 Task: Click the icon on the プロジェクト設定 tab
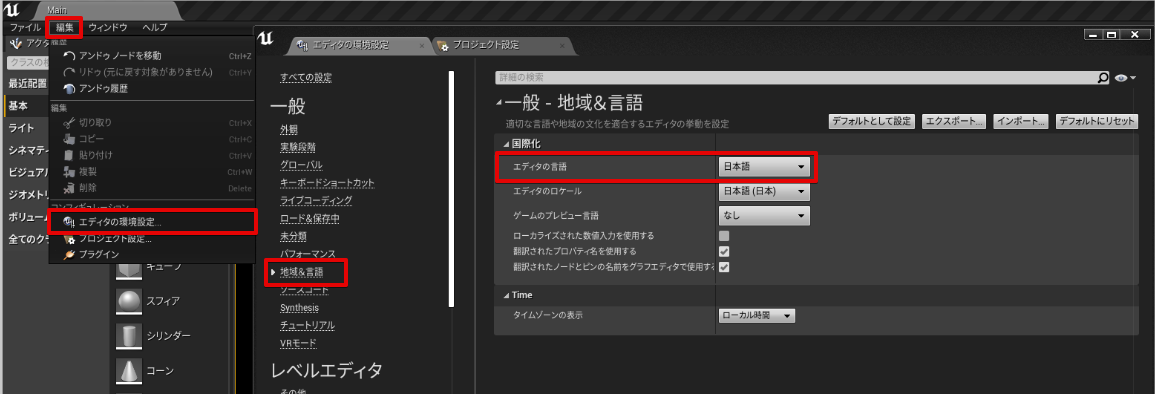point(443,46)
